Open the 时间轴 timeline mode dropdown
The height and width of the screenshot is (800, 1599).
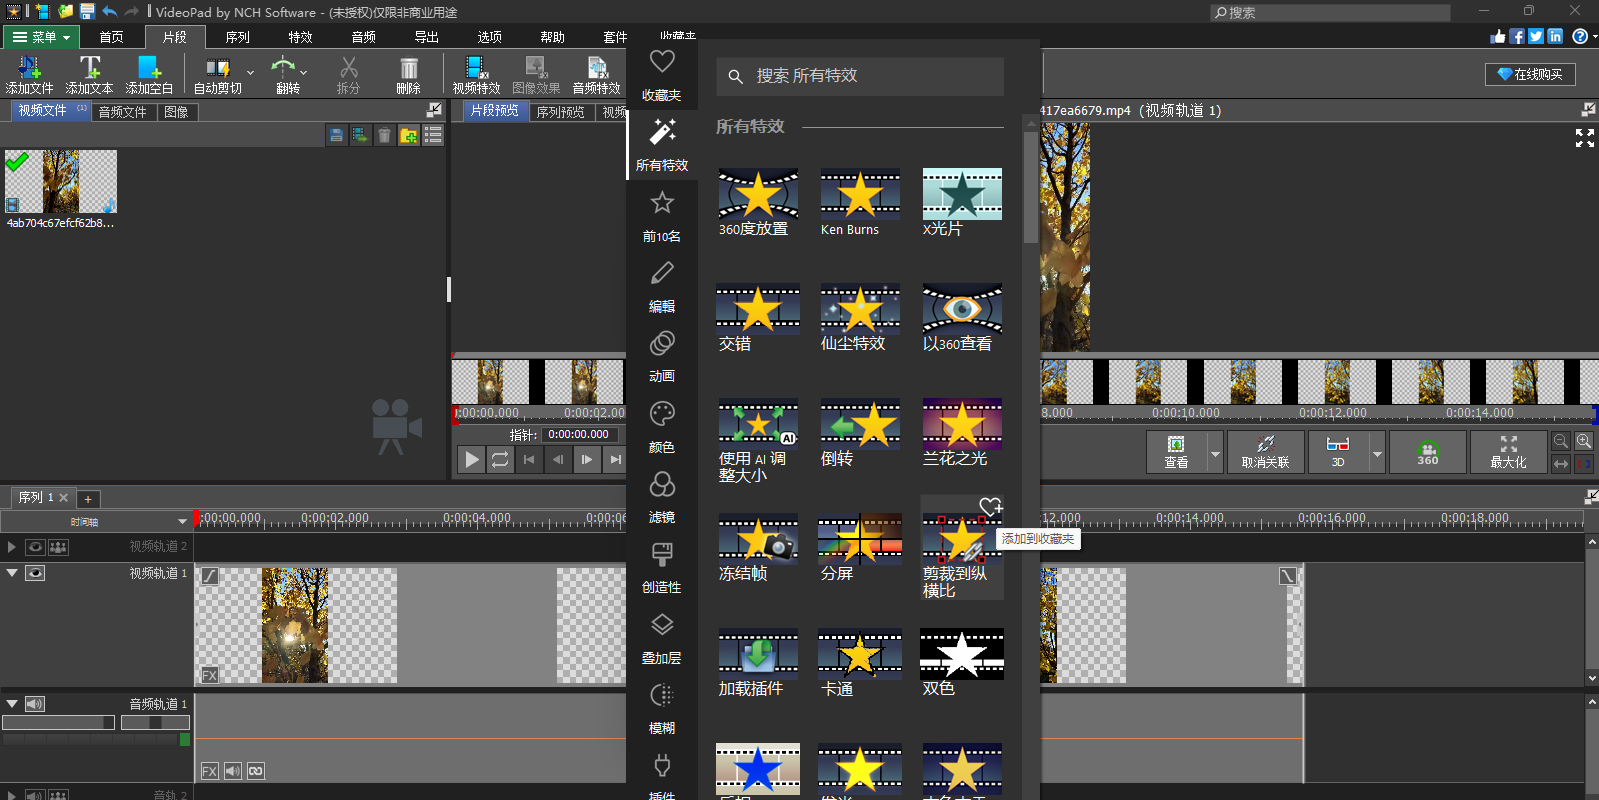click(x=182, y=522)
